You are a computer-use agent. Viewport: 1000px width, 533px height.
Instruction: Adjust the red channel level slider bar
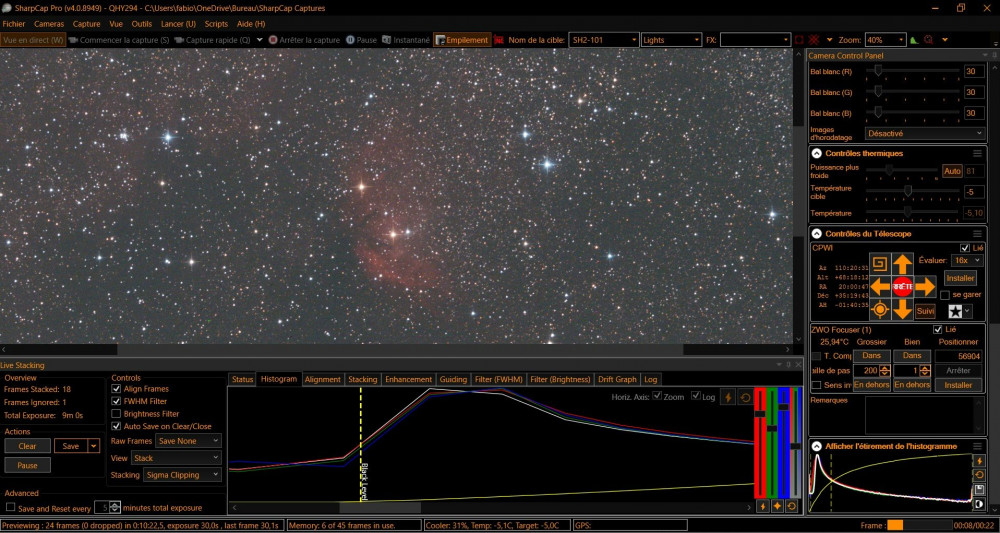pyautogui.click(x=760, y=442)
